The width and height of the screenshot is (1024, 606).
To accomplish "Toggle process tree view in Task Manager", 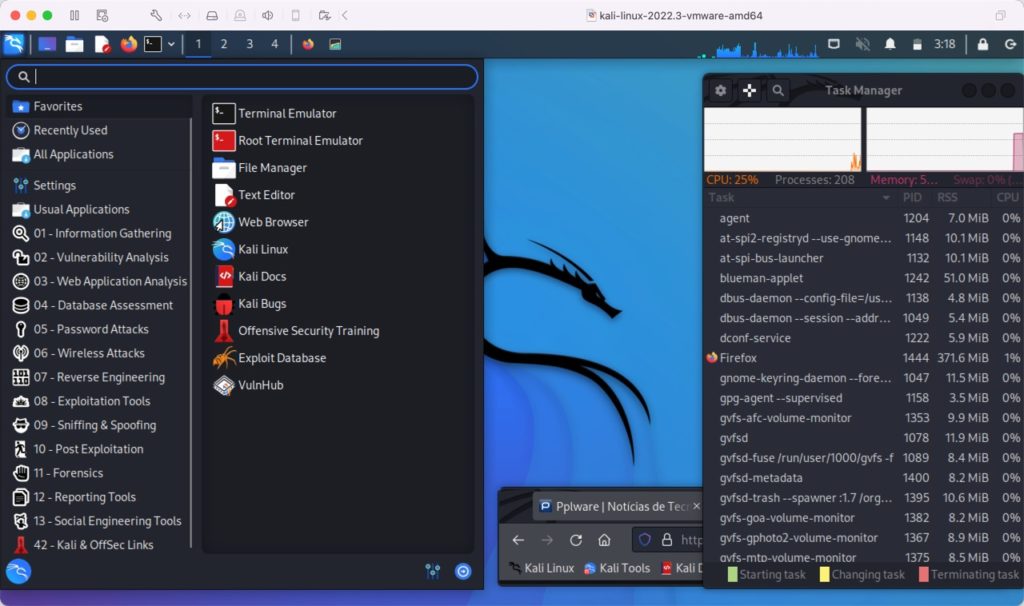I will point(747,90).
